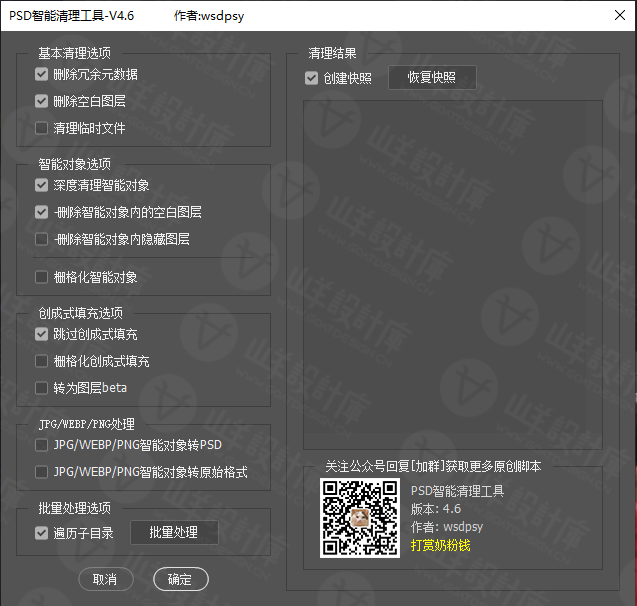Image resolution: width=637 pixels, height=606 pixels.
Task: Check 栅格化智能对象 checkbox
Action: tap(41, 277)
